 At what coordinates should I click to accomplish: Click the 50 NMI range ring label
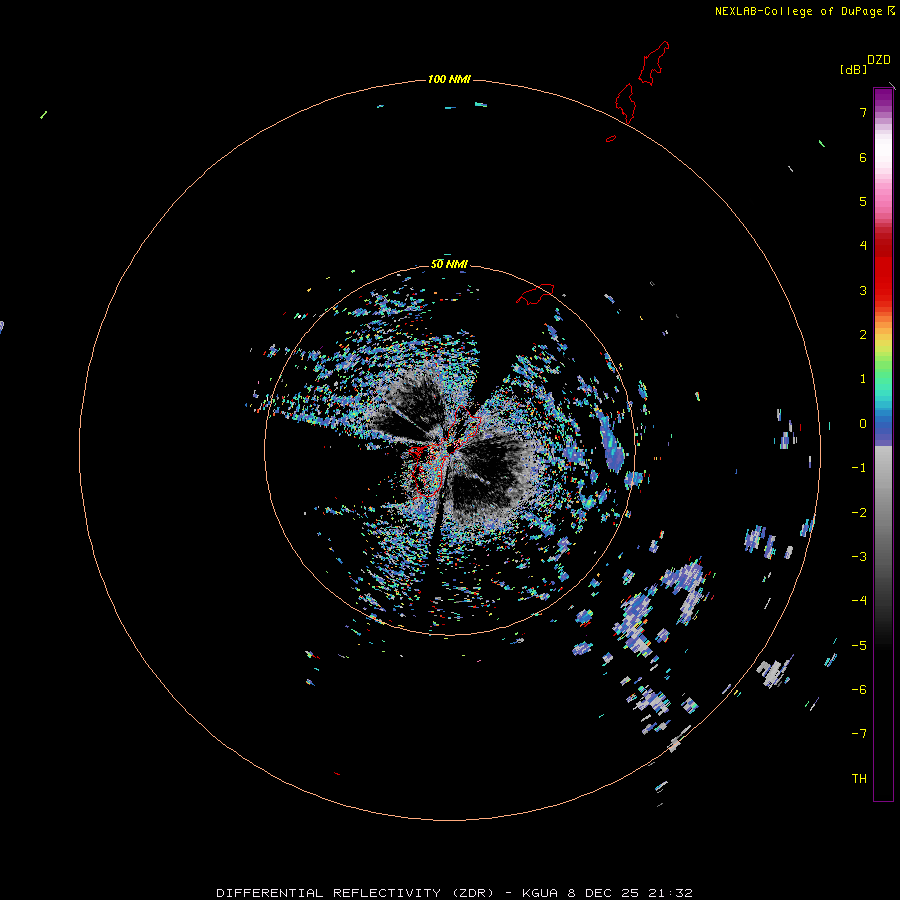coord(449,264)
